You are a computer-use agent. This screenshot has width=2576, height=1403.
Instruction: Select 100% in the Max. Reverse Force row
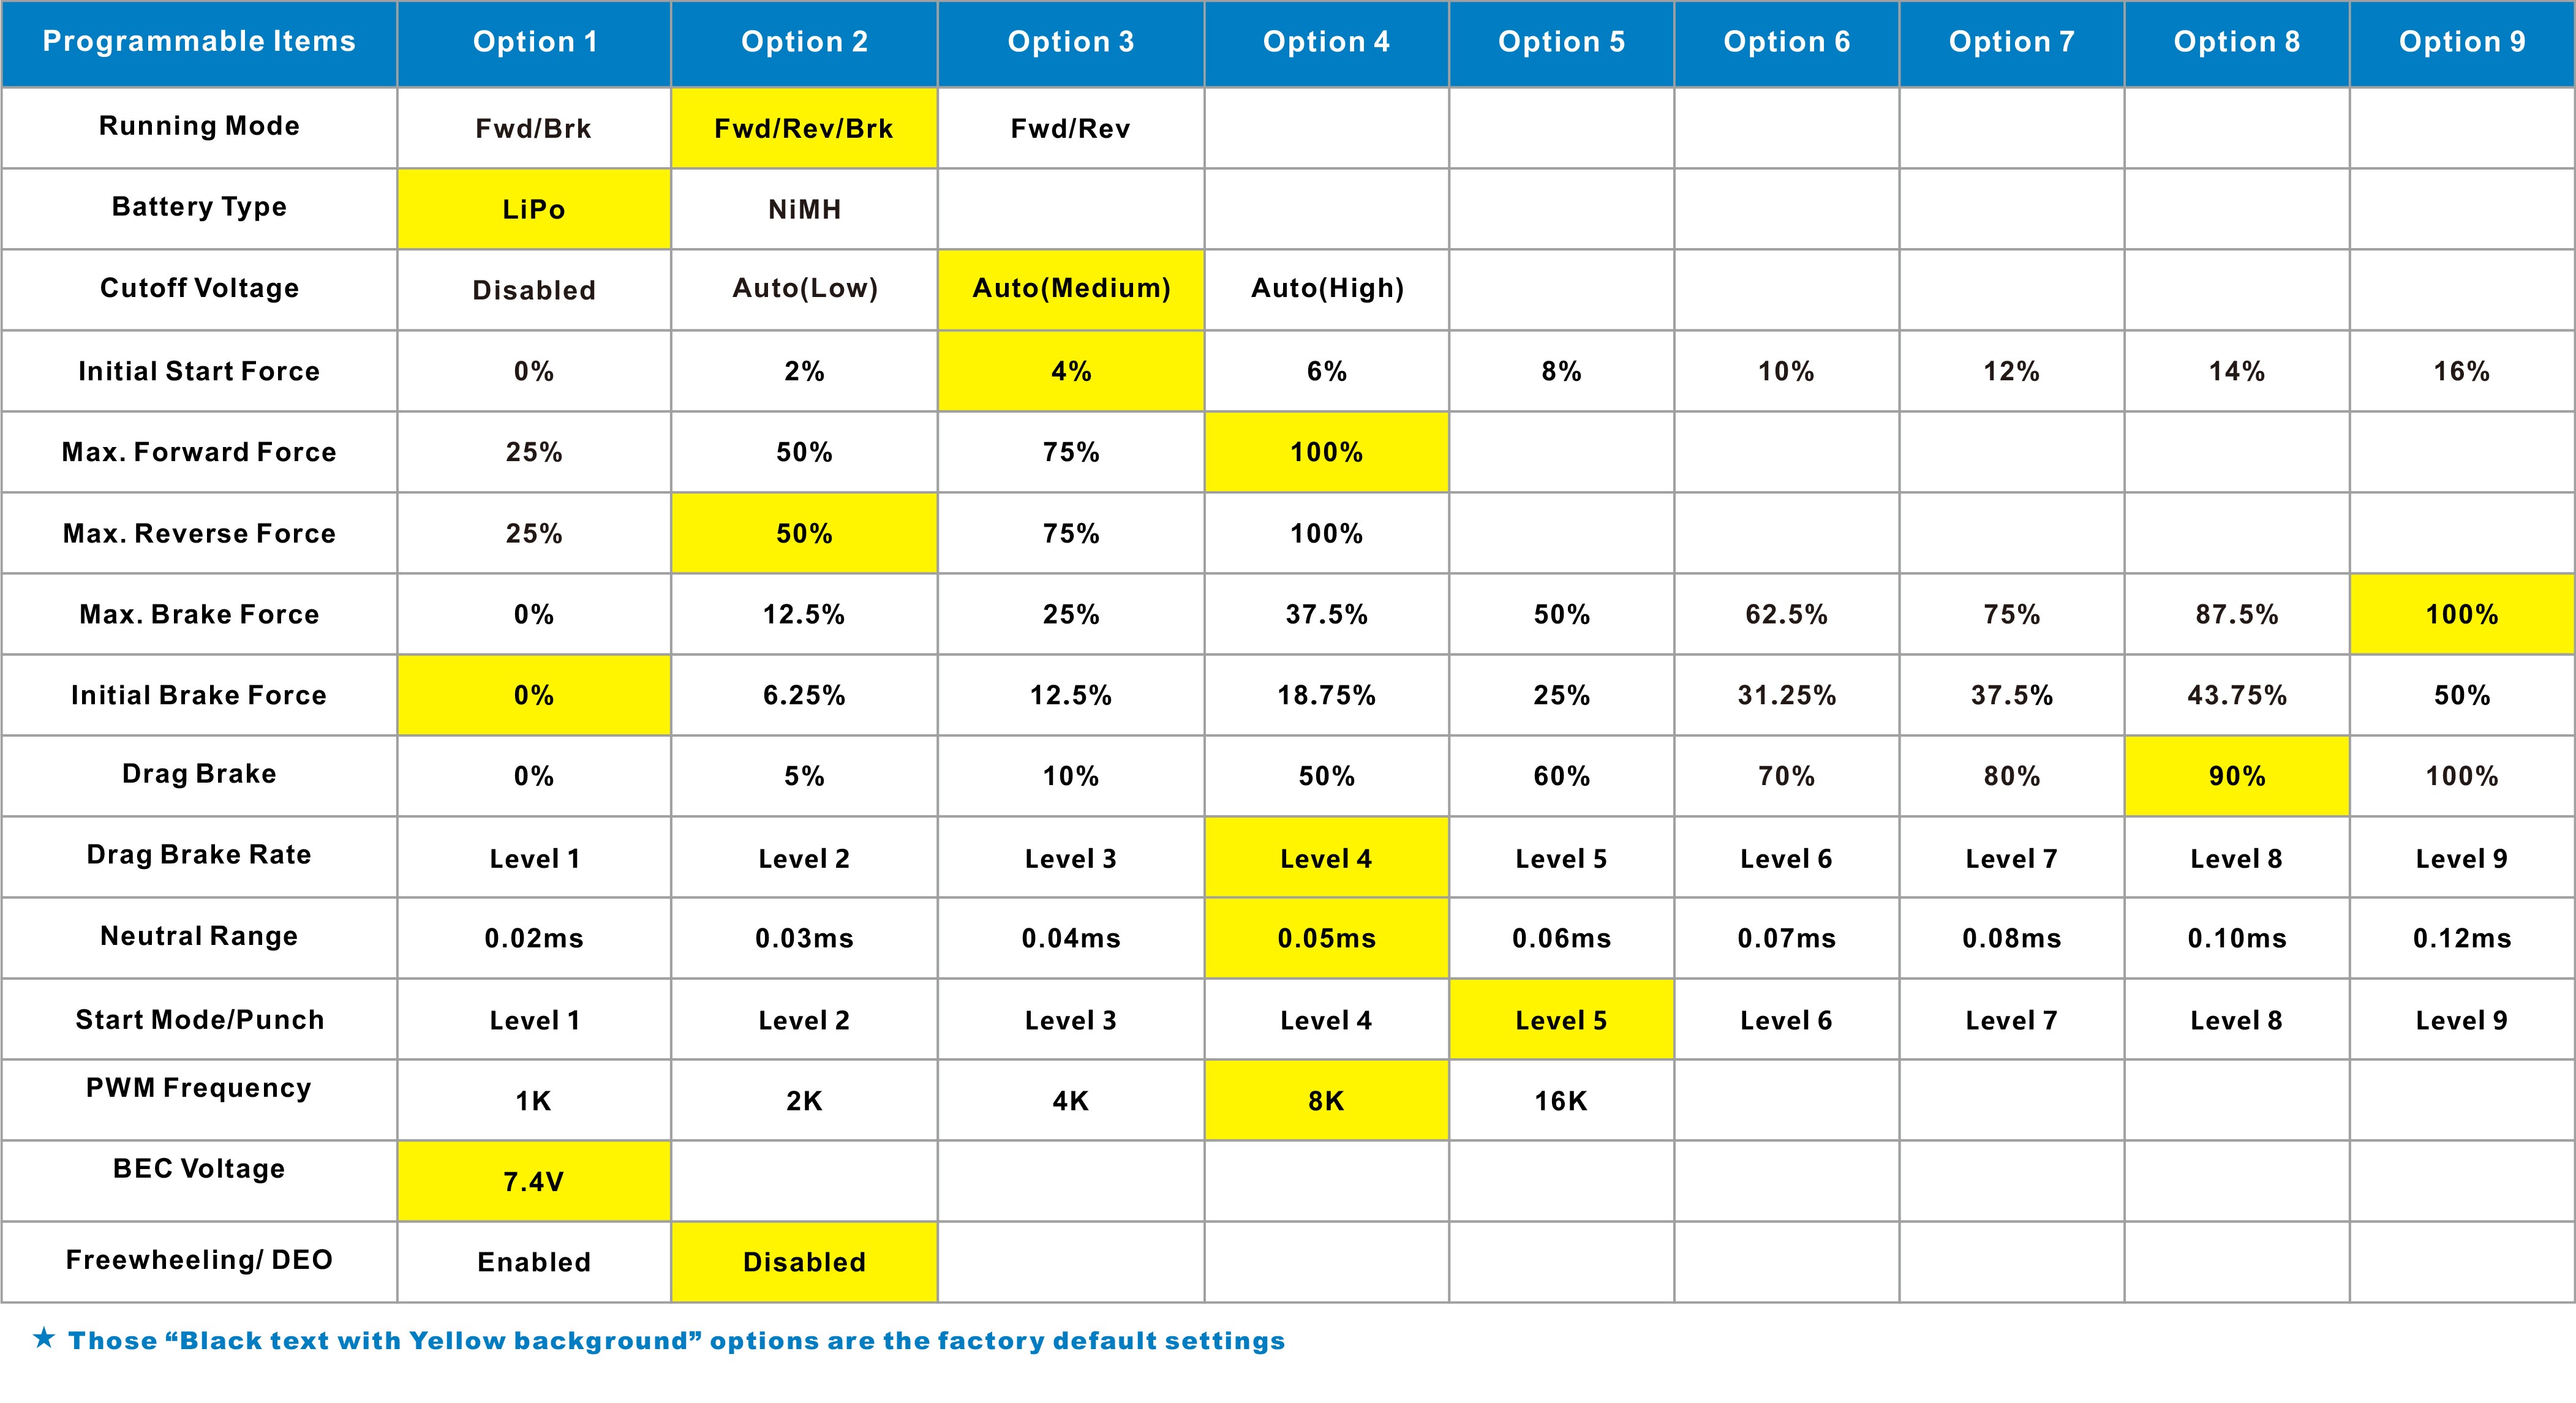pyautogui.click(x=1327, y=533)
